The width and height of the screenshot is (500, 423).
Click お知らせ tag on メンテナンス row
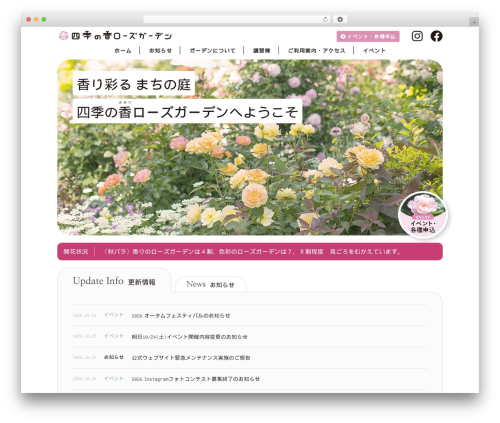114,357
